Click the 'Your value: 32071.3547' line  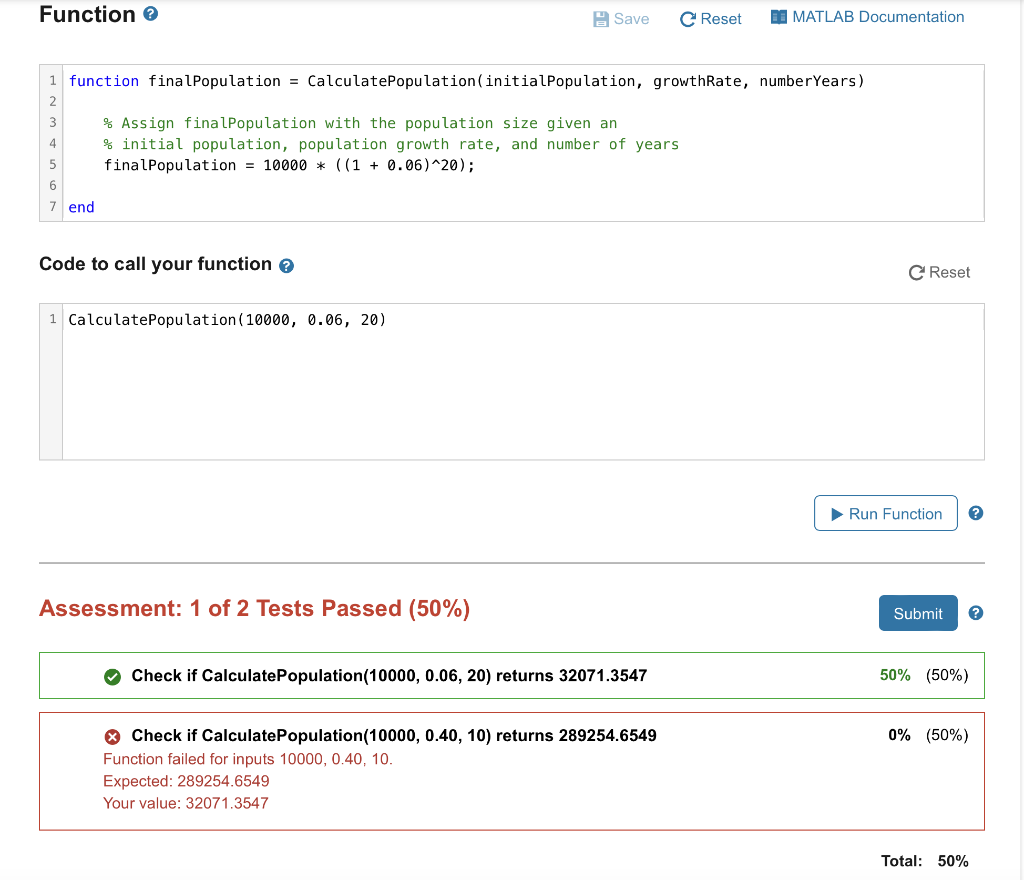(186, 803)
